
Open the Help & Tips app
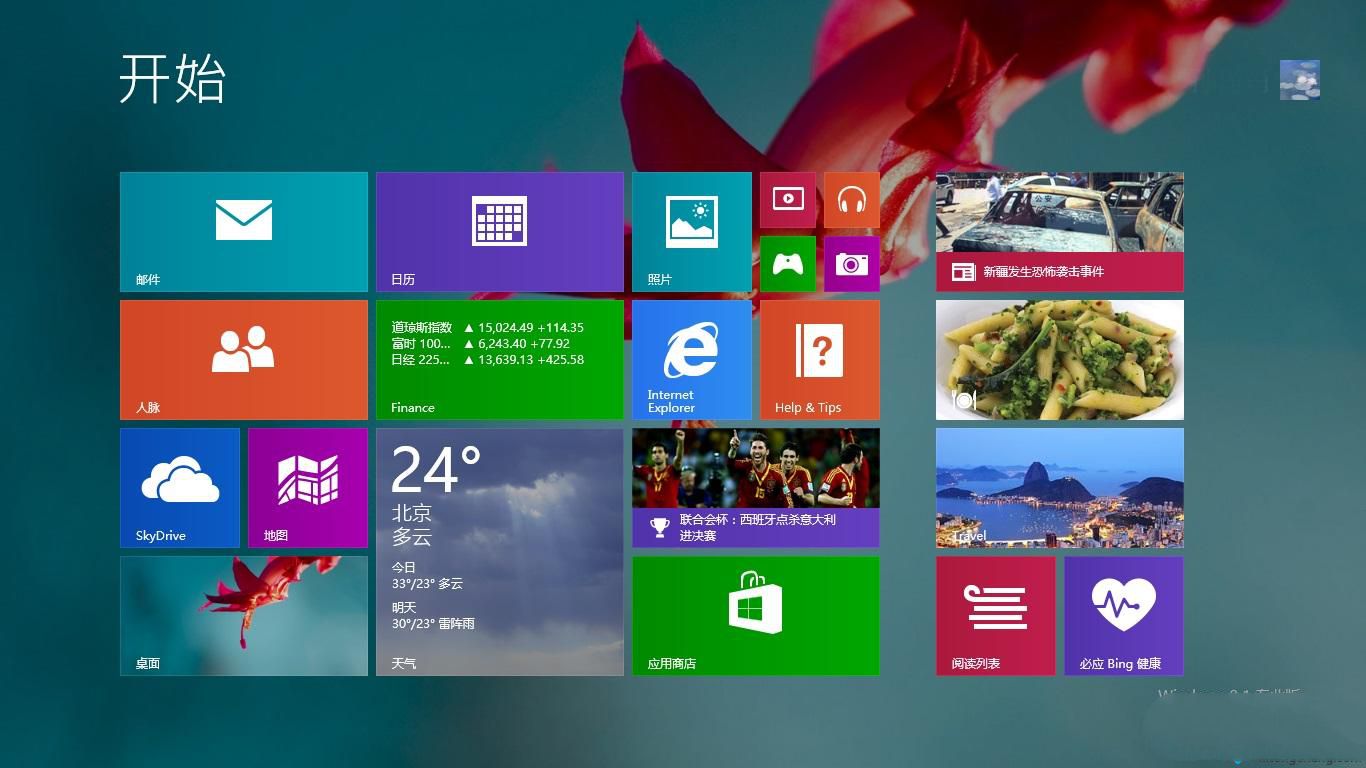tap(819, 359)
